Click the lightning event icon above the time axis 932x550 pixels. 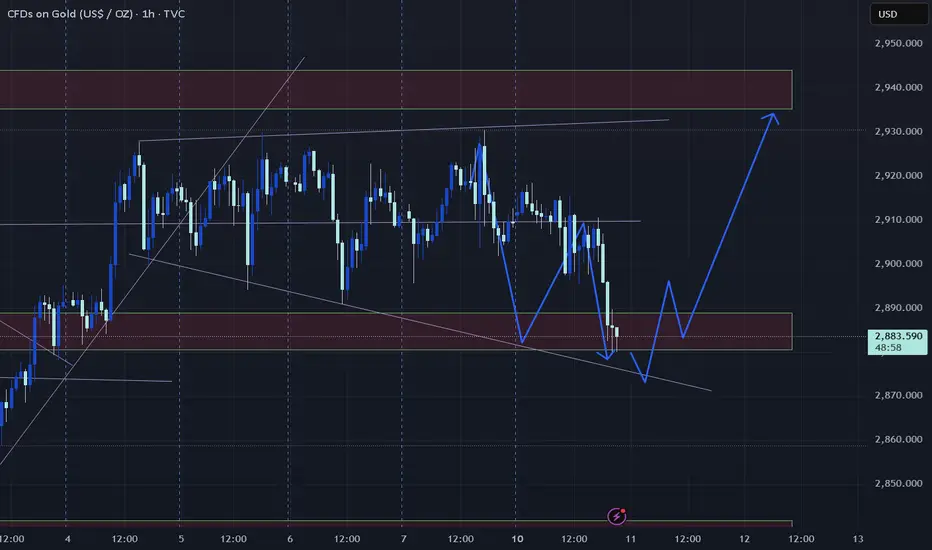616,516
